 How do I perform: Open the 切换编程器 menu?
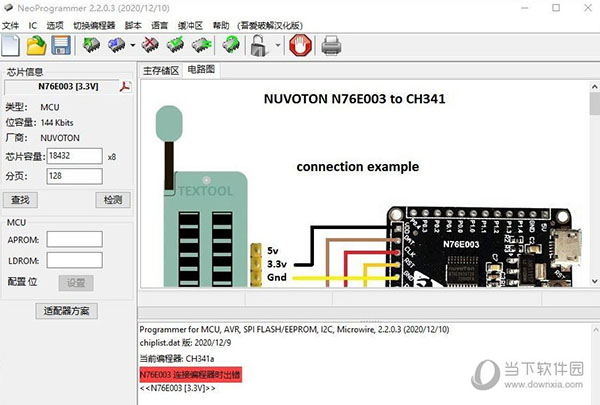point(94,26)
